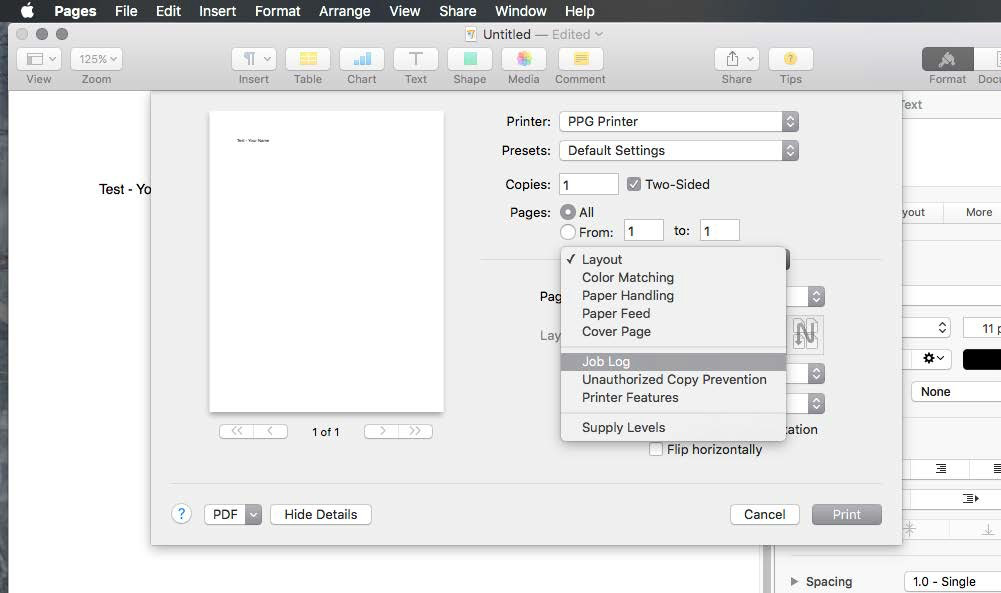Open the Zoom 125% dropdown
Image resolution: width=1001 pixels, height=593 pixels.
point(96,59)
